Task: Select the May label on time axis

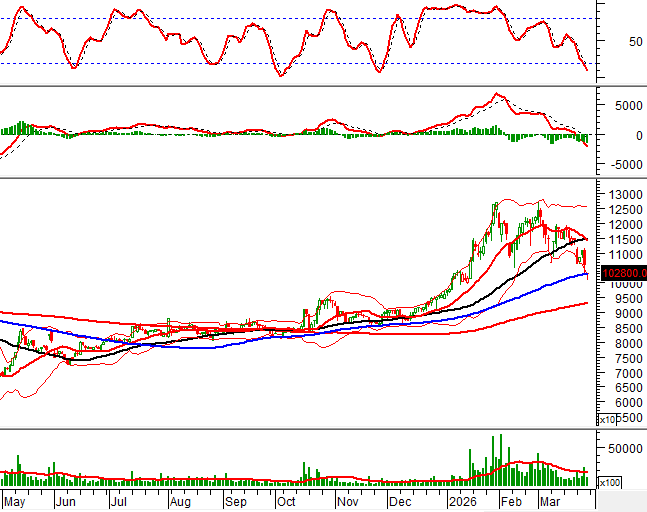Action: [14, 499]
